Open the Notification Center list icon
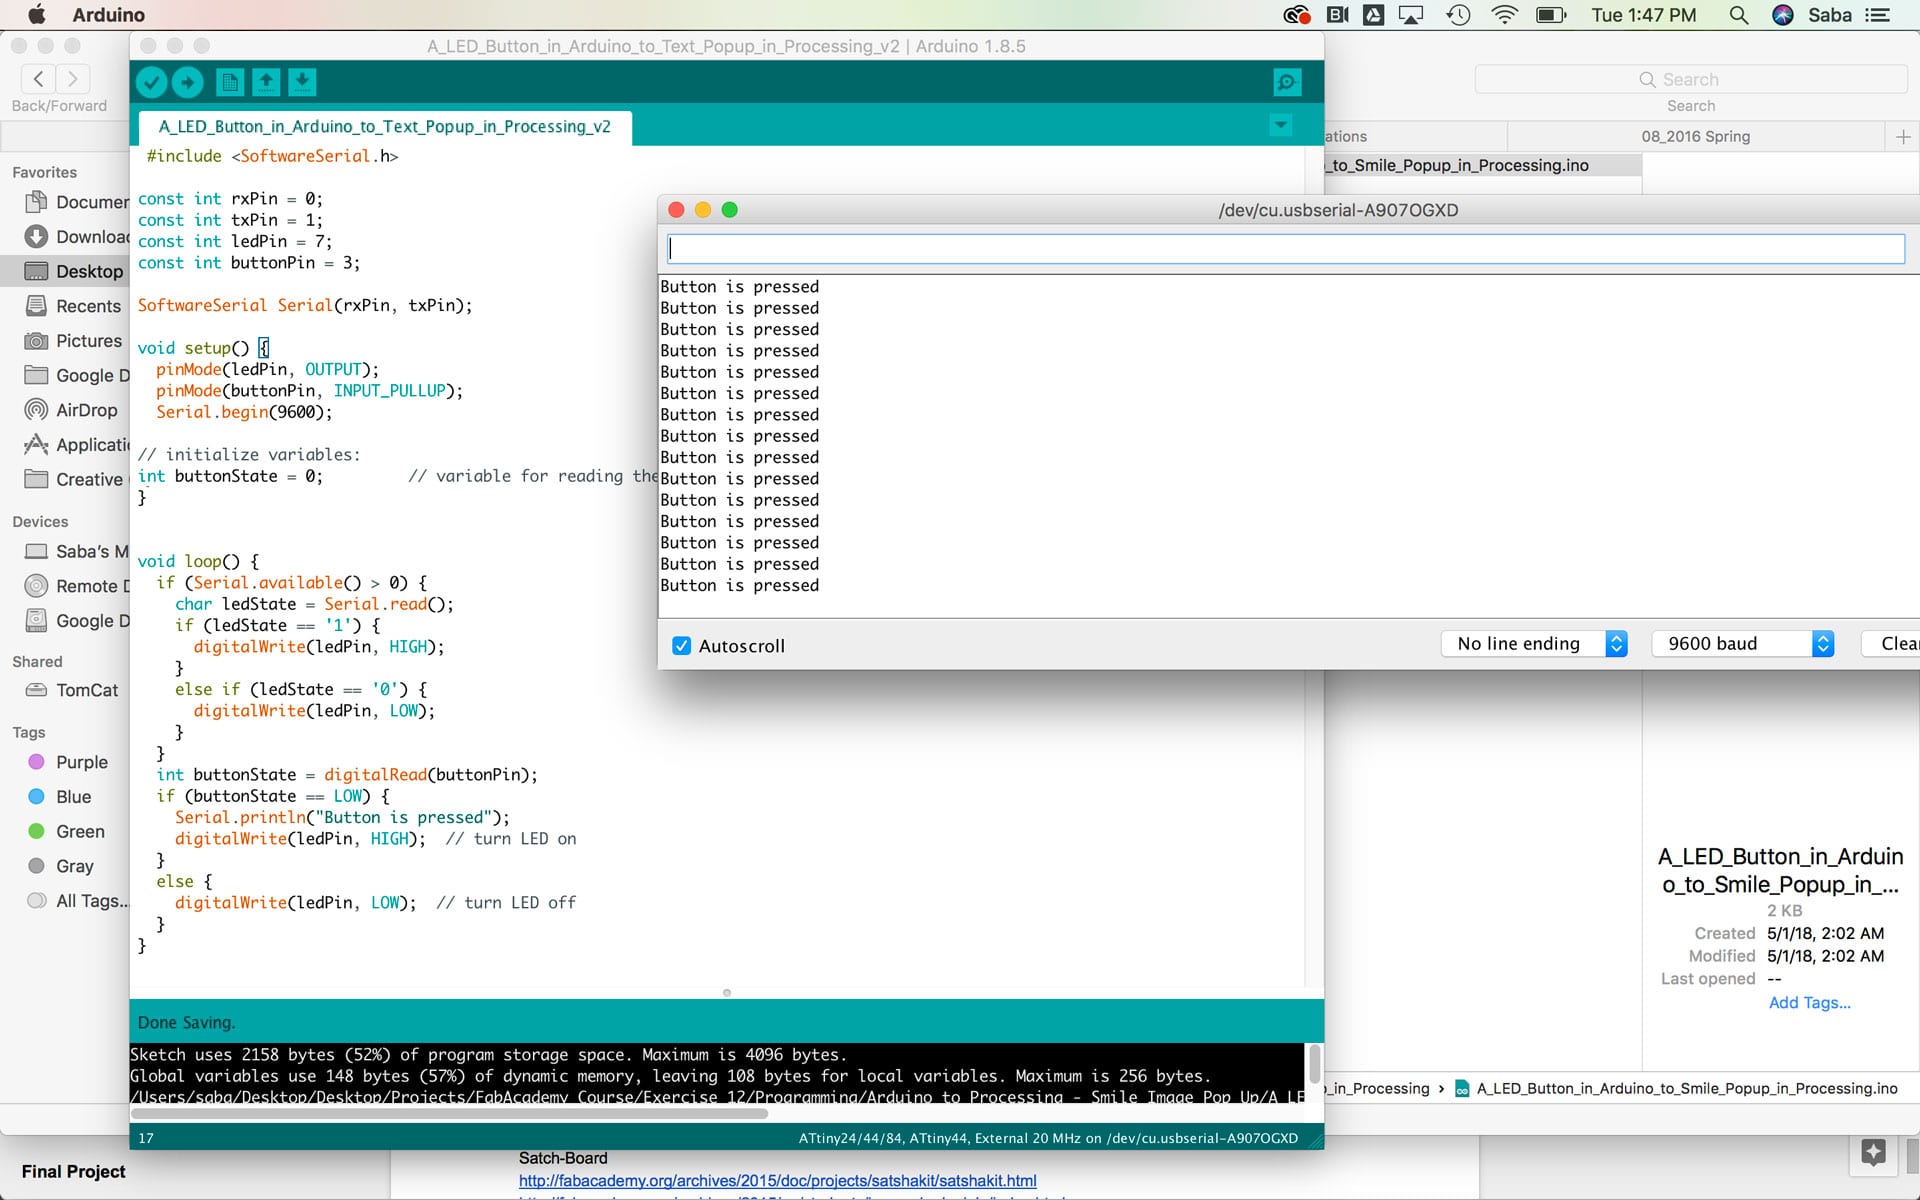This screenshot has height=1200, width=1920. (1877, 15)
